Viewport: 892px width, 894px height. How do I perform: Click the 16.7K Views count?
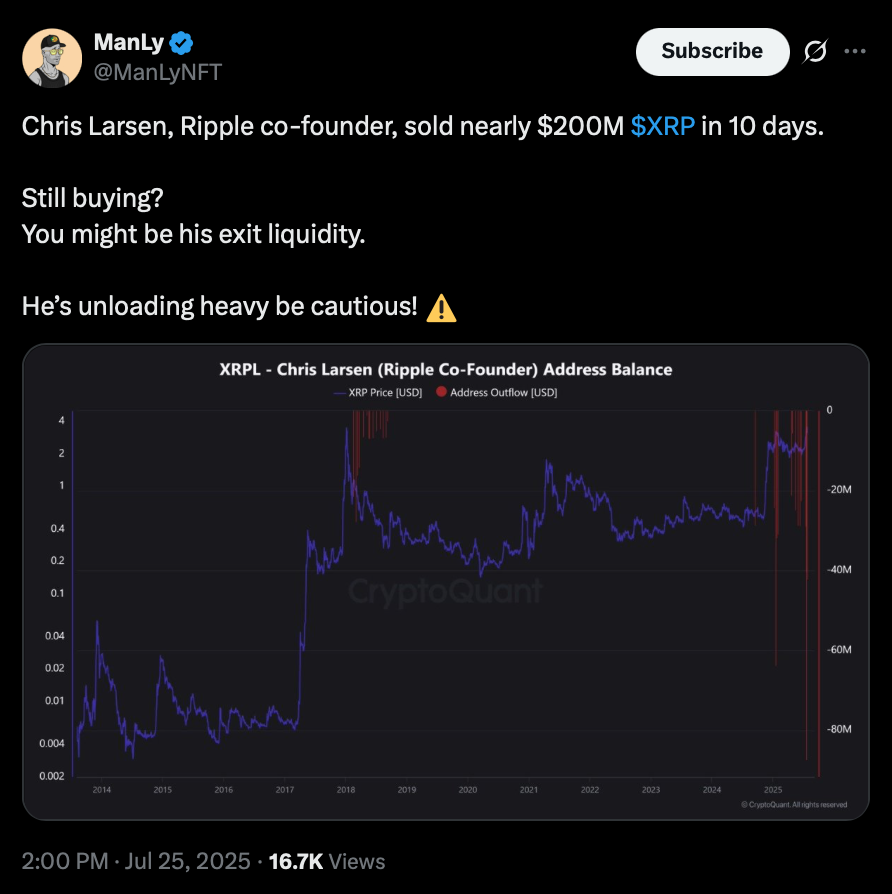326,861
